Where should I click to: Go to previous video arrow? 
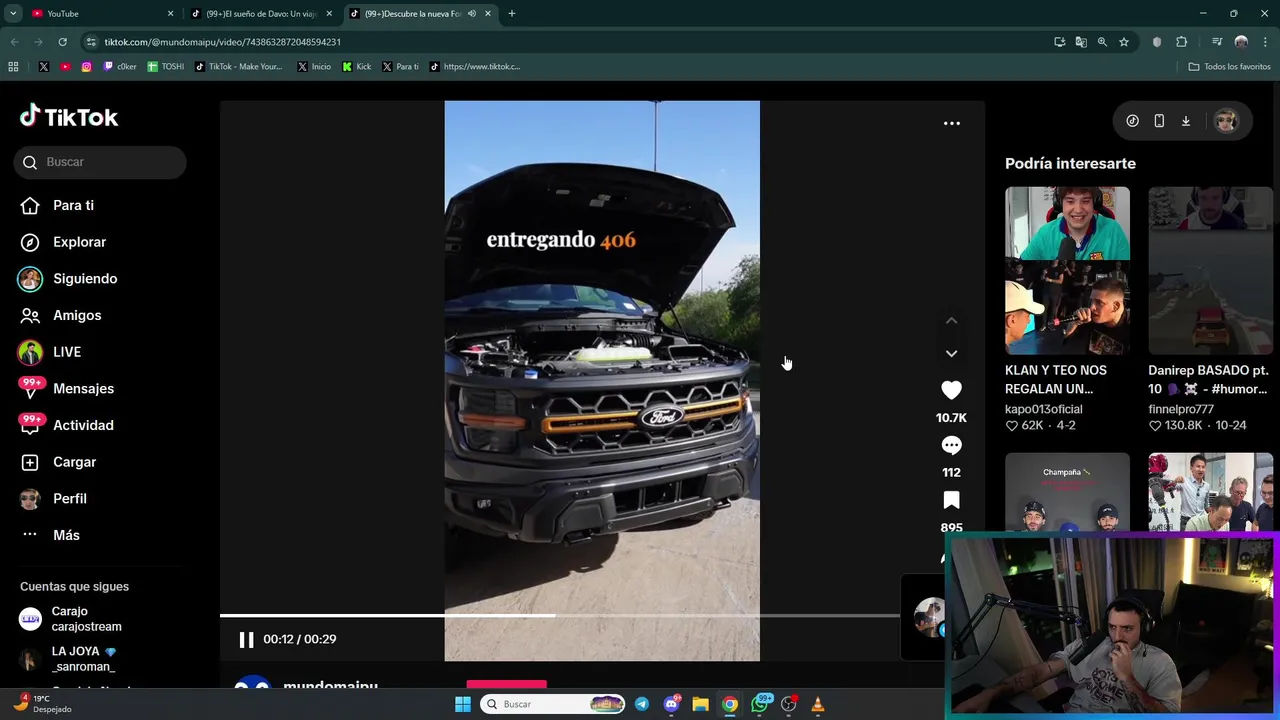click(951, 321)
